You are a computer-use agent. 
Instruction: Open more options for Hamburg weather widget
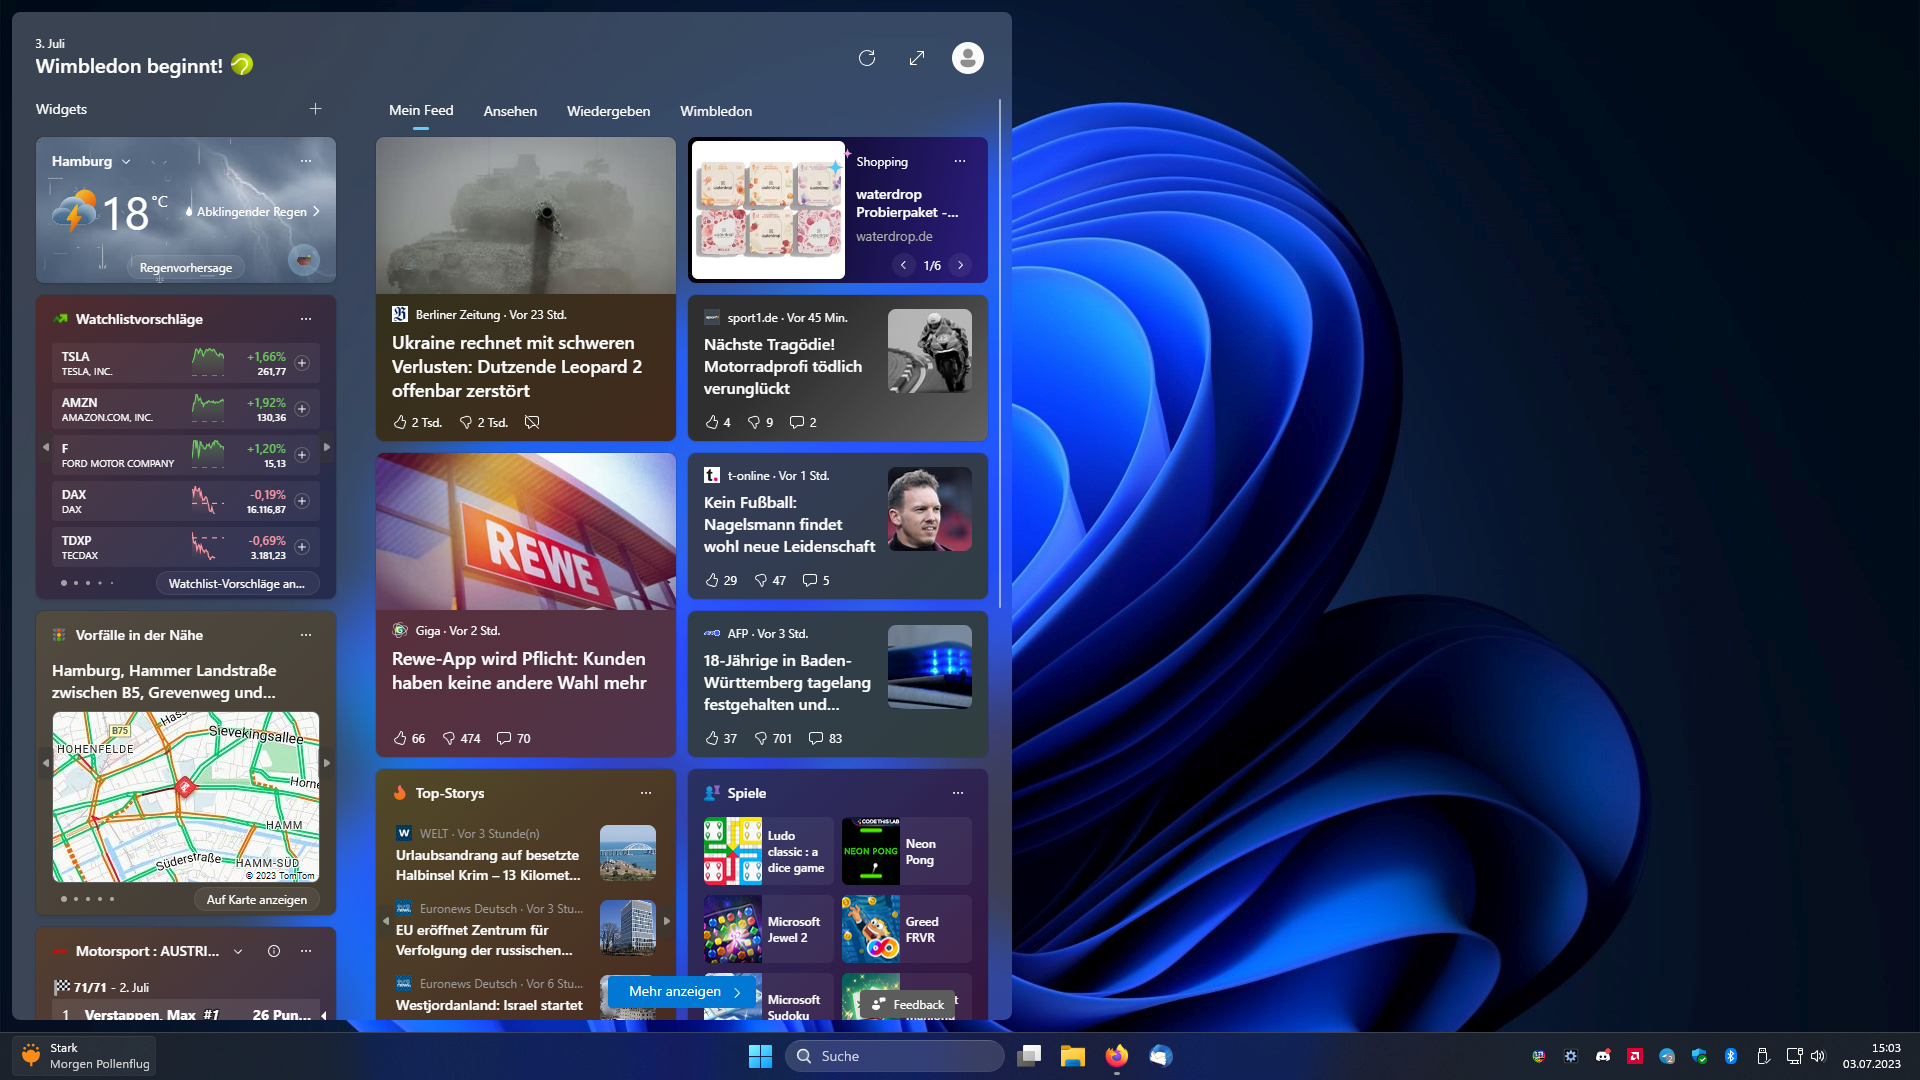pos(306,161)
